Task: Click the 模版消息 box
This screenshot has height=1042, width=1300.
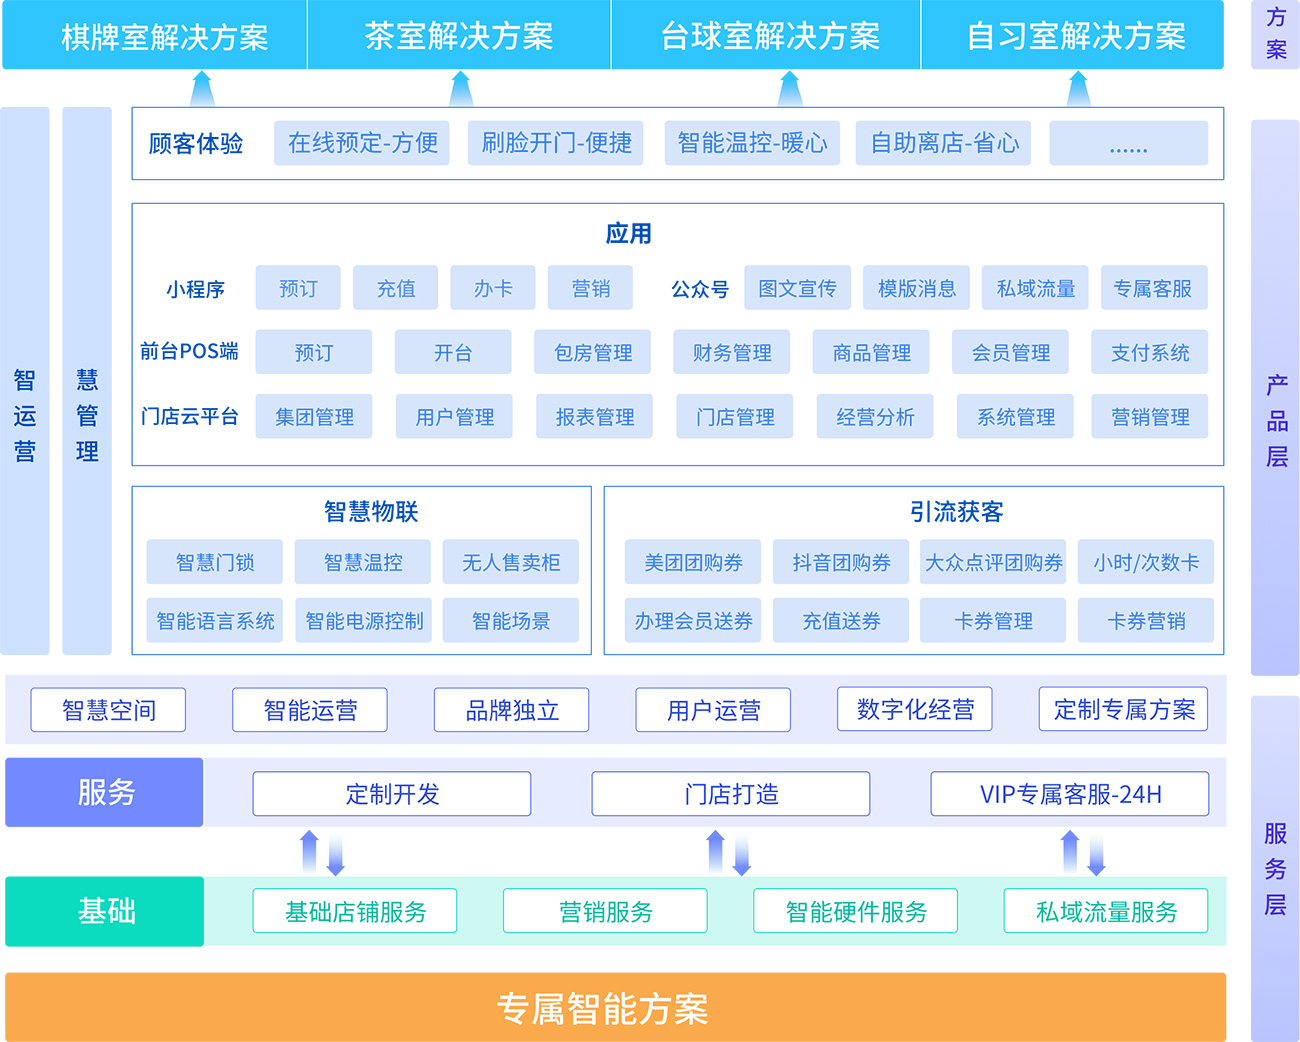Action: (x=917, y=288)
